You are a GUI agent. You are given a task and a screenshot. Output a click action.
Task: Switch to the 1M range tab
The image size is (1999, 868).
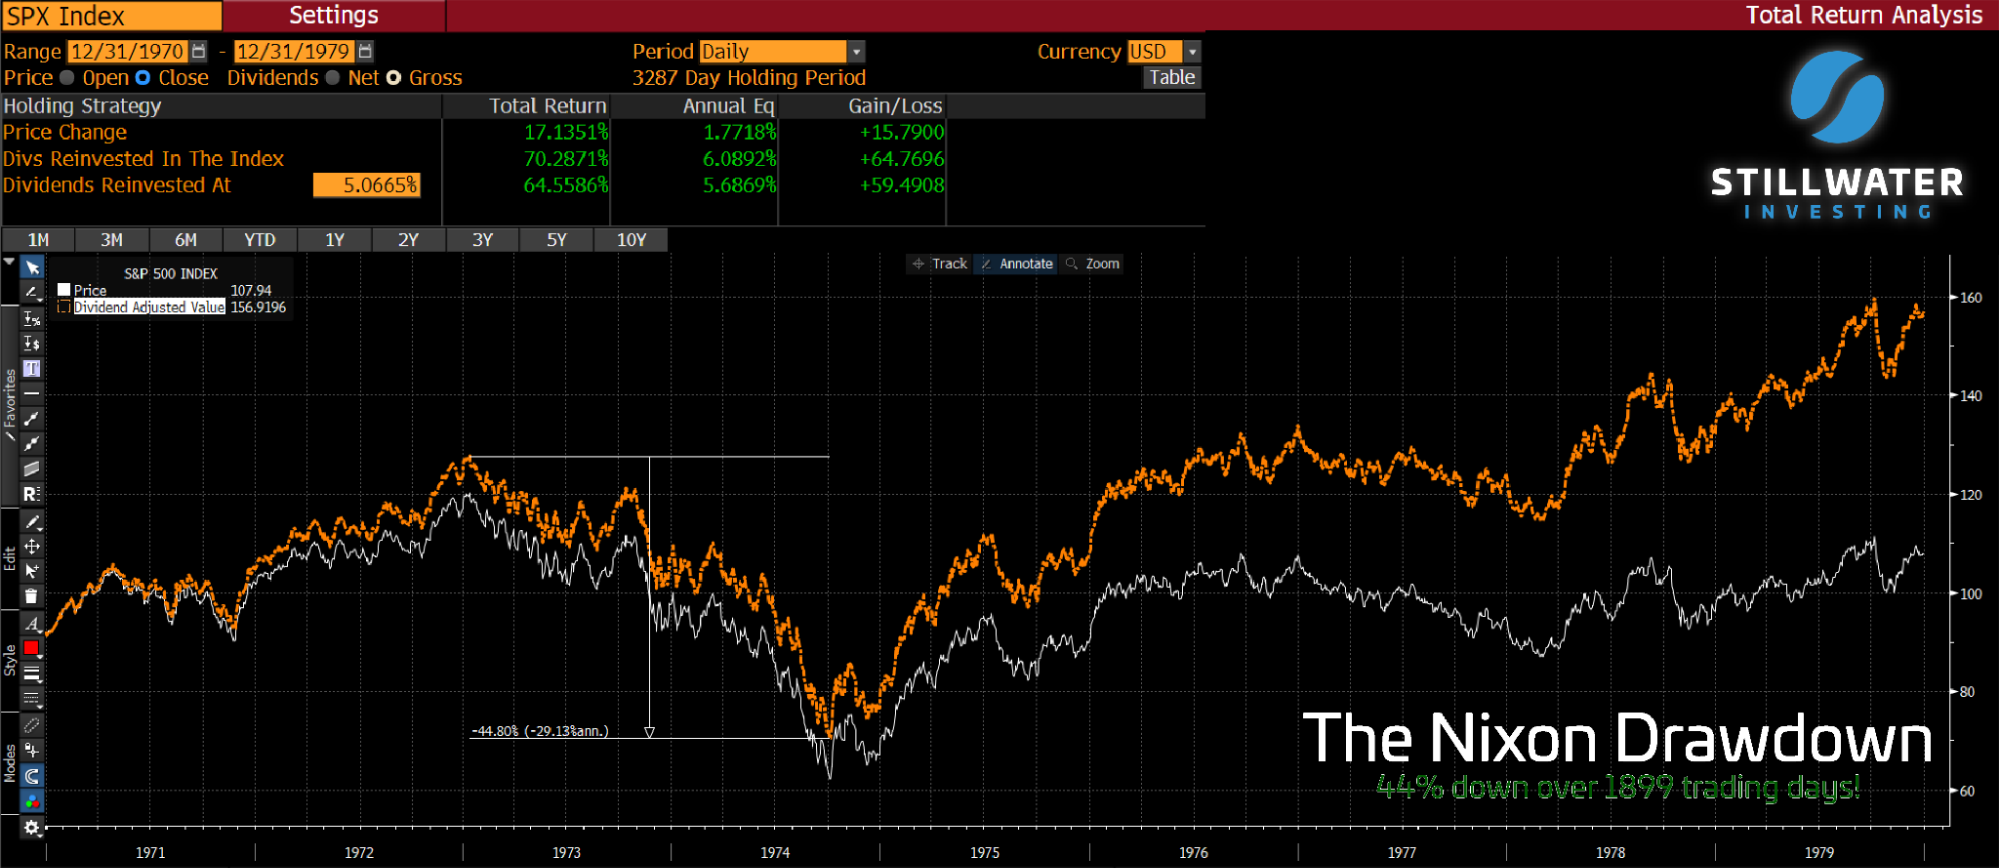tap(39, 240)
